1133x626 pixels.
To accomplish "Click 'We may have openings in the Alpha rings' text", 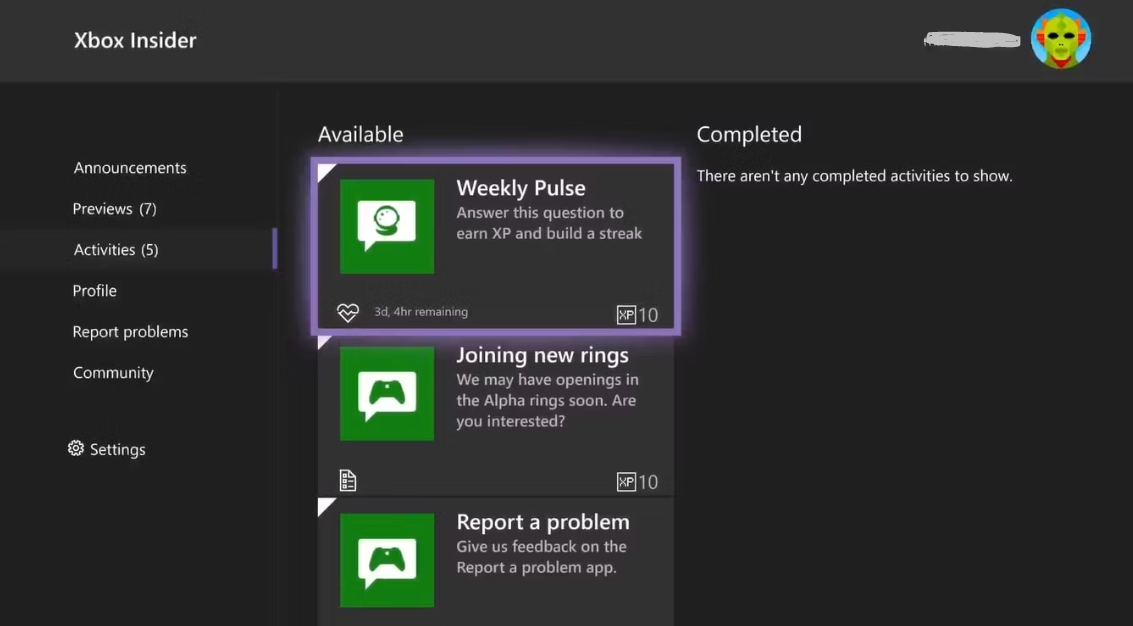I will pyautogui.click(x=548, y=400).
